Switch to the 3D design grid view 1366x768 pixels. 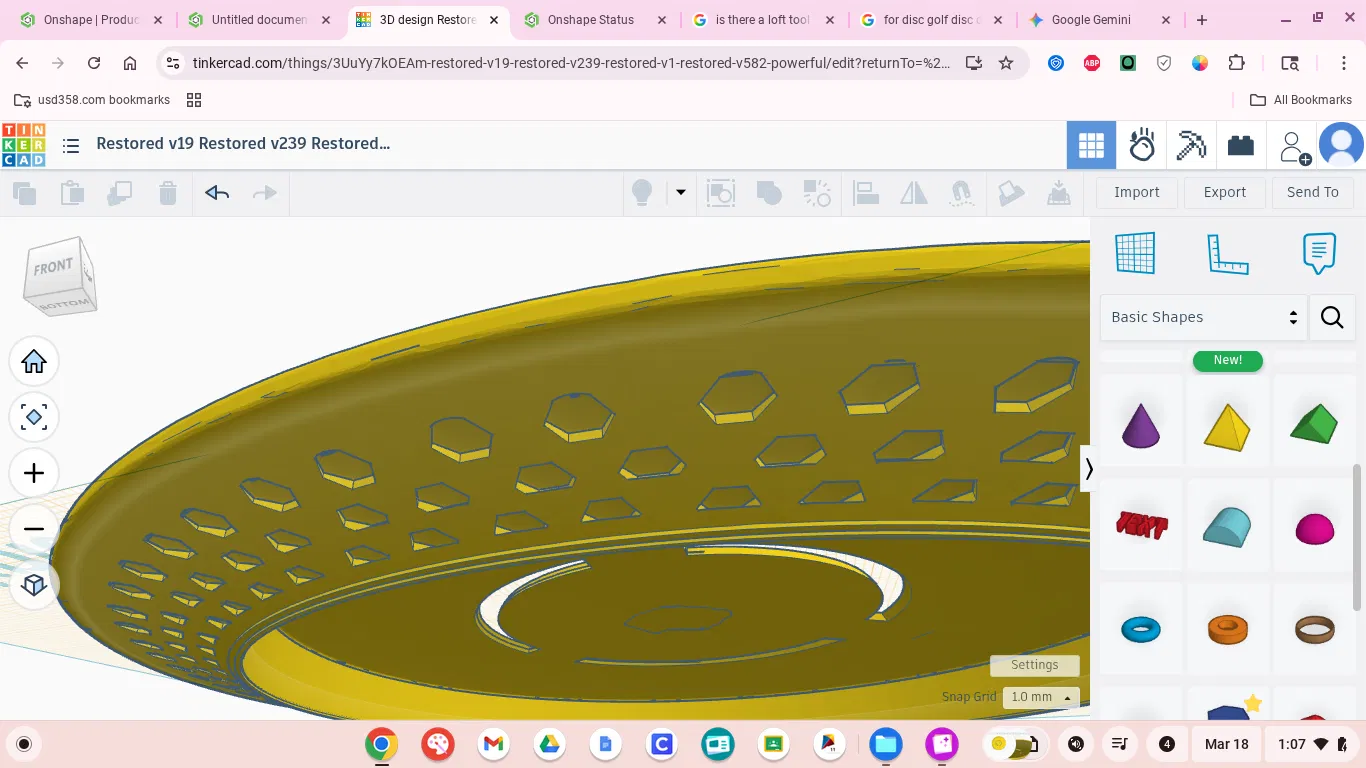[x=1091, y=146]
